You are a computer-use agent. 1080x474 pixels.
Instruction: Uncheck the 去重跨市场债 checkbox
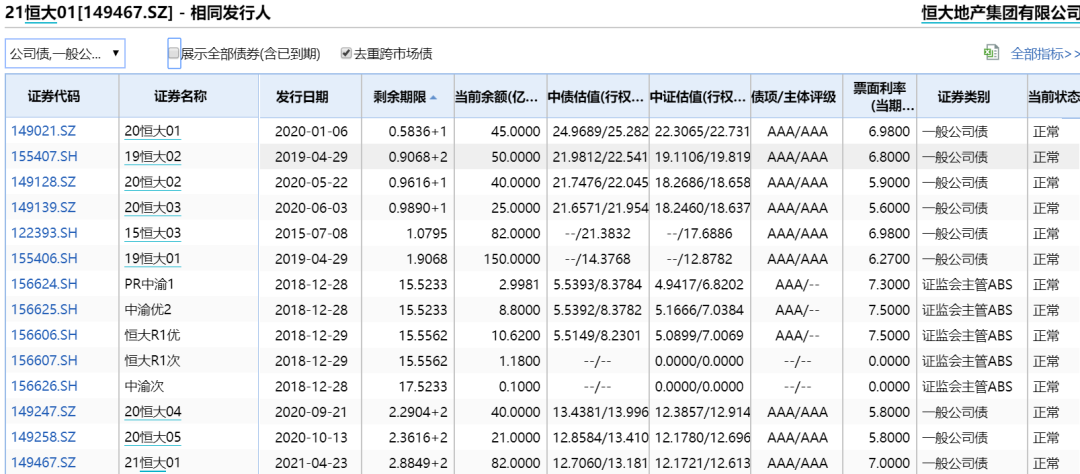tap(346, 53)
